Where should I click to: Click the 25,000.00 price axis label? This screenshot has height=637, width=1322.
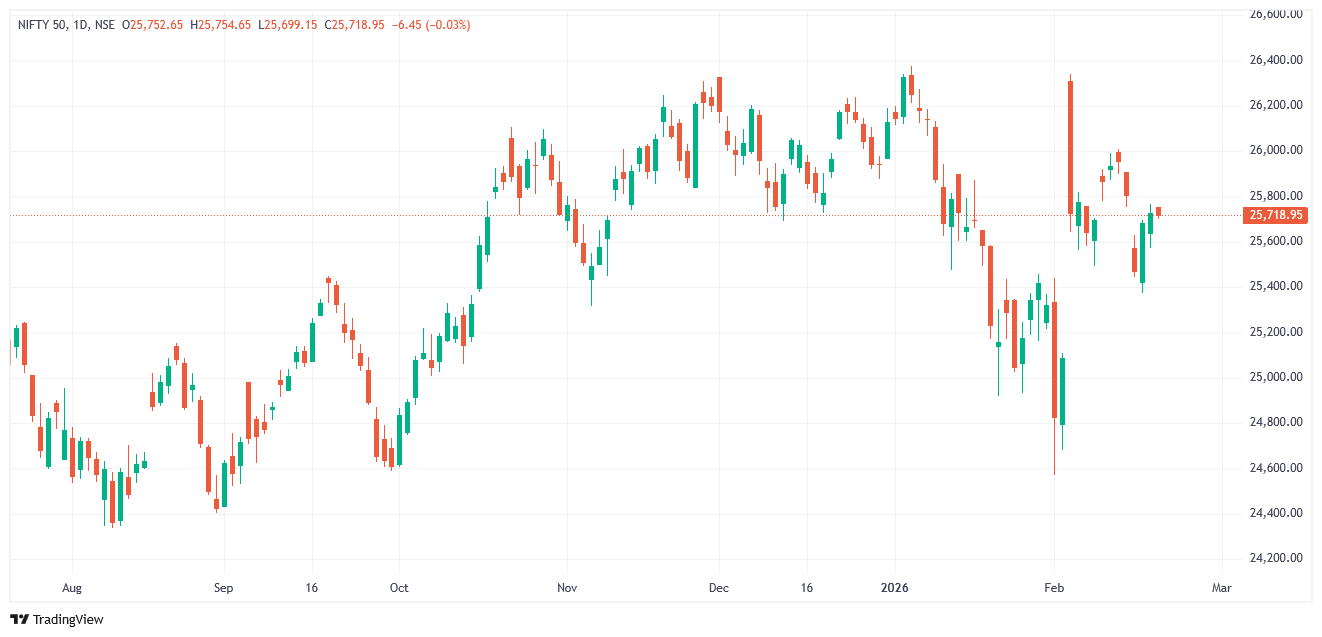pyautogui.click(x=1276, y=377)
